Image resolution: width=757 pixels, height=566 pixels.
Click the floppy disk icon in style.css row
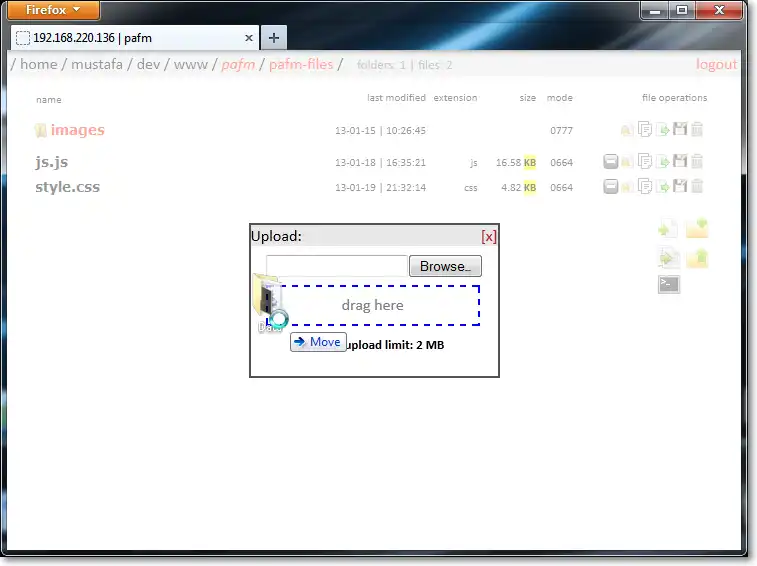tap(680, 185)
